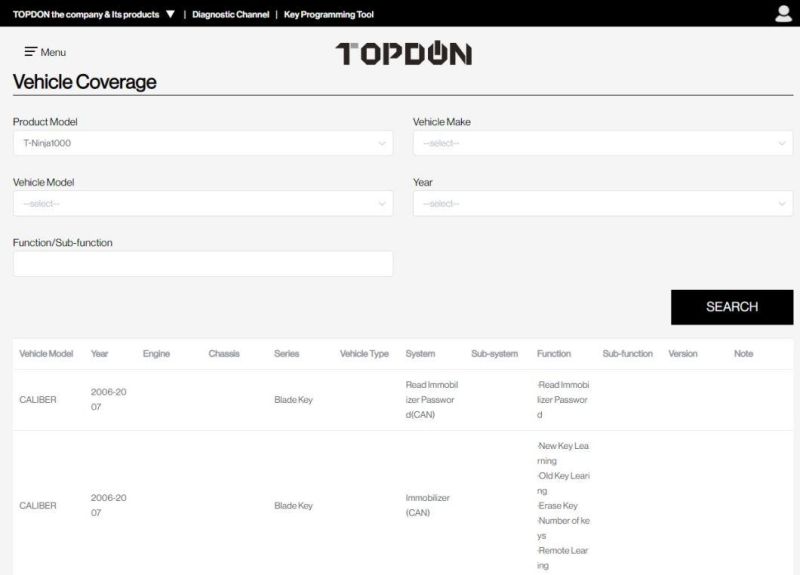This screenshot has height=575, width=800.
Task: Open the Vehicle Model dropdown
Action: tap(203, 204)
